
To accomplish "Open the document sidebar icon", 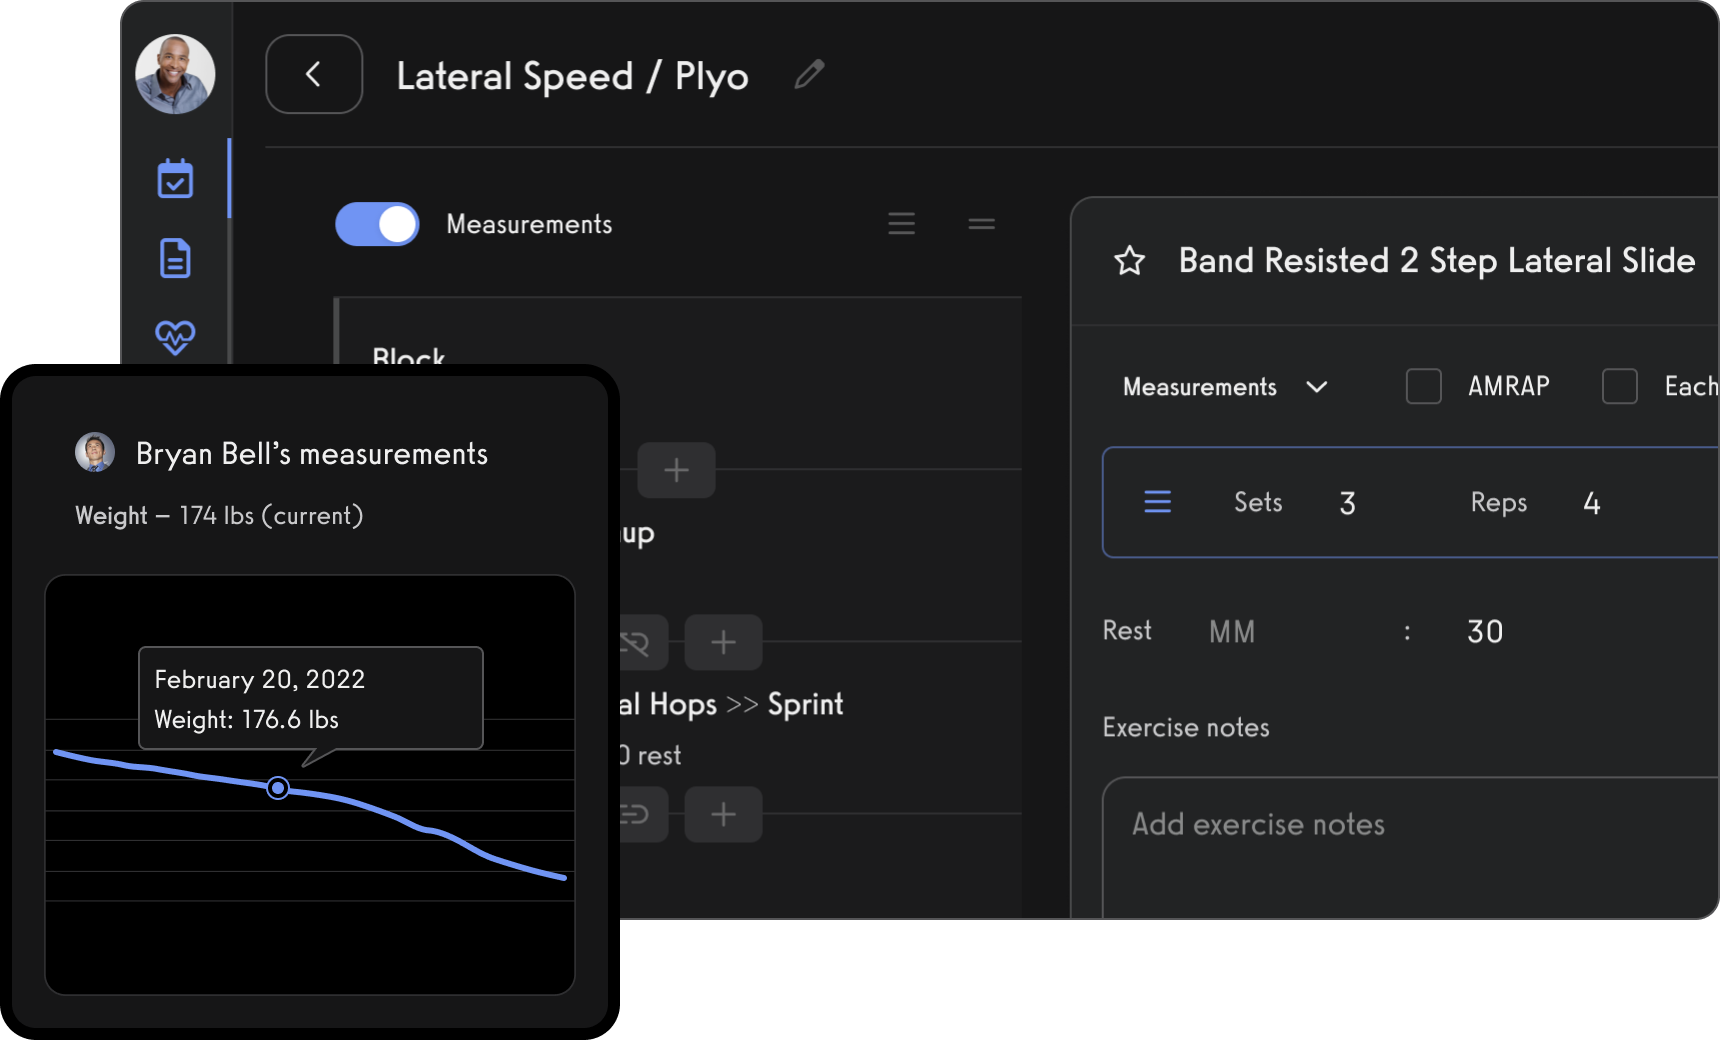I will (x=175, y=258).
